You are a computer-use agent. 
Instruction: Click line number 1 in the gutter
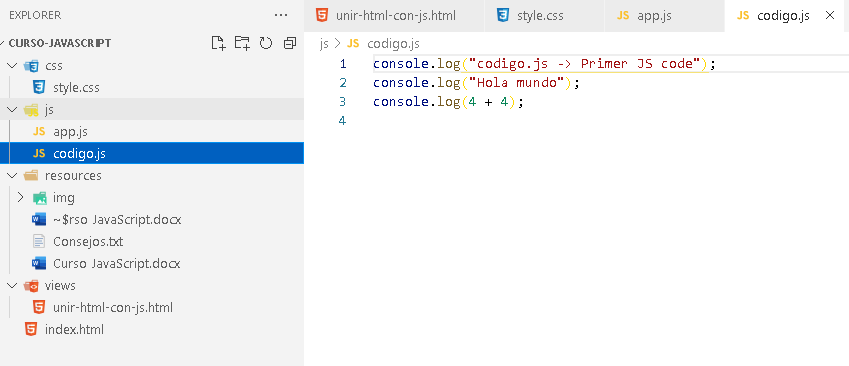[x=343, y=64]
